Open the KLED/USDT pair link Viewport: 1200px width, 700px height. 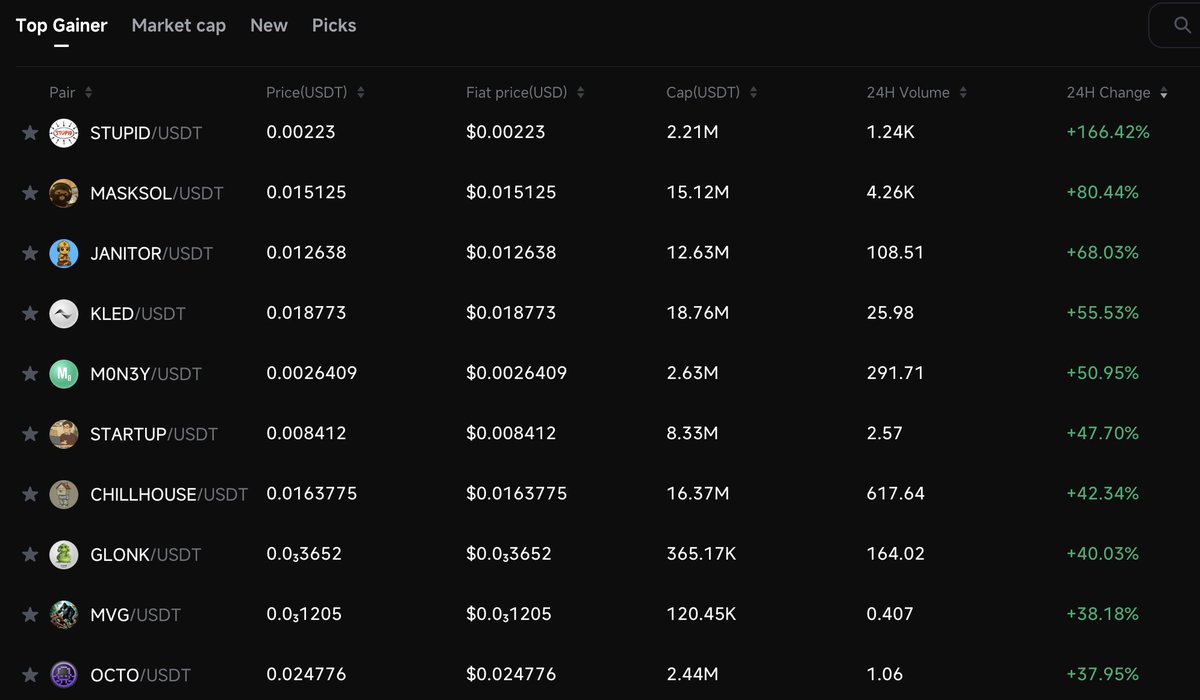(138, 313)
